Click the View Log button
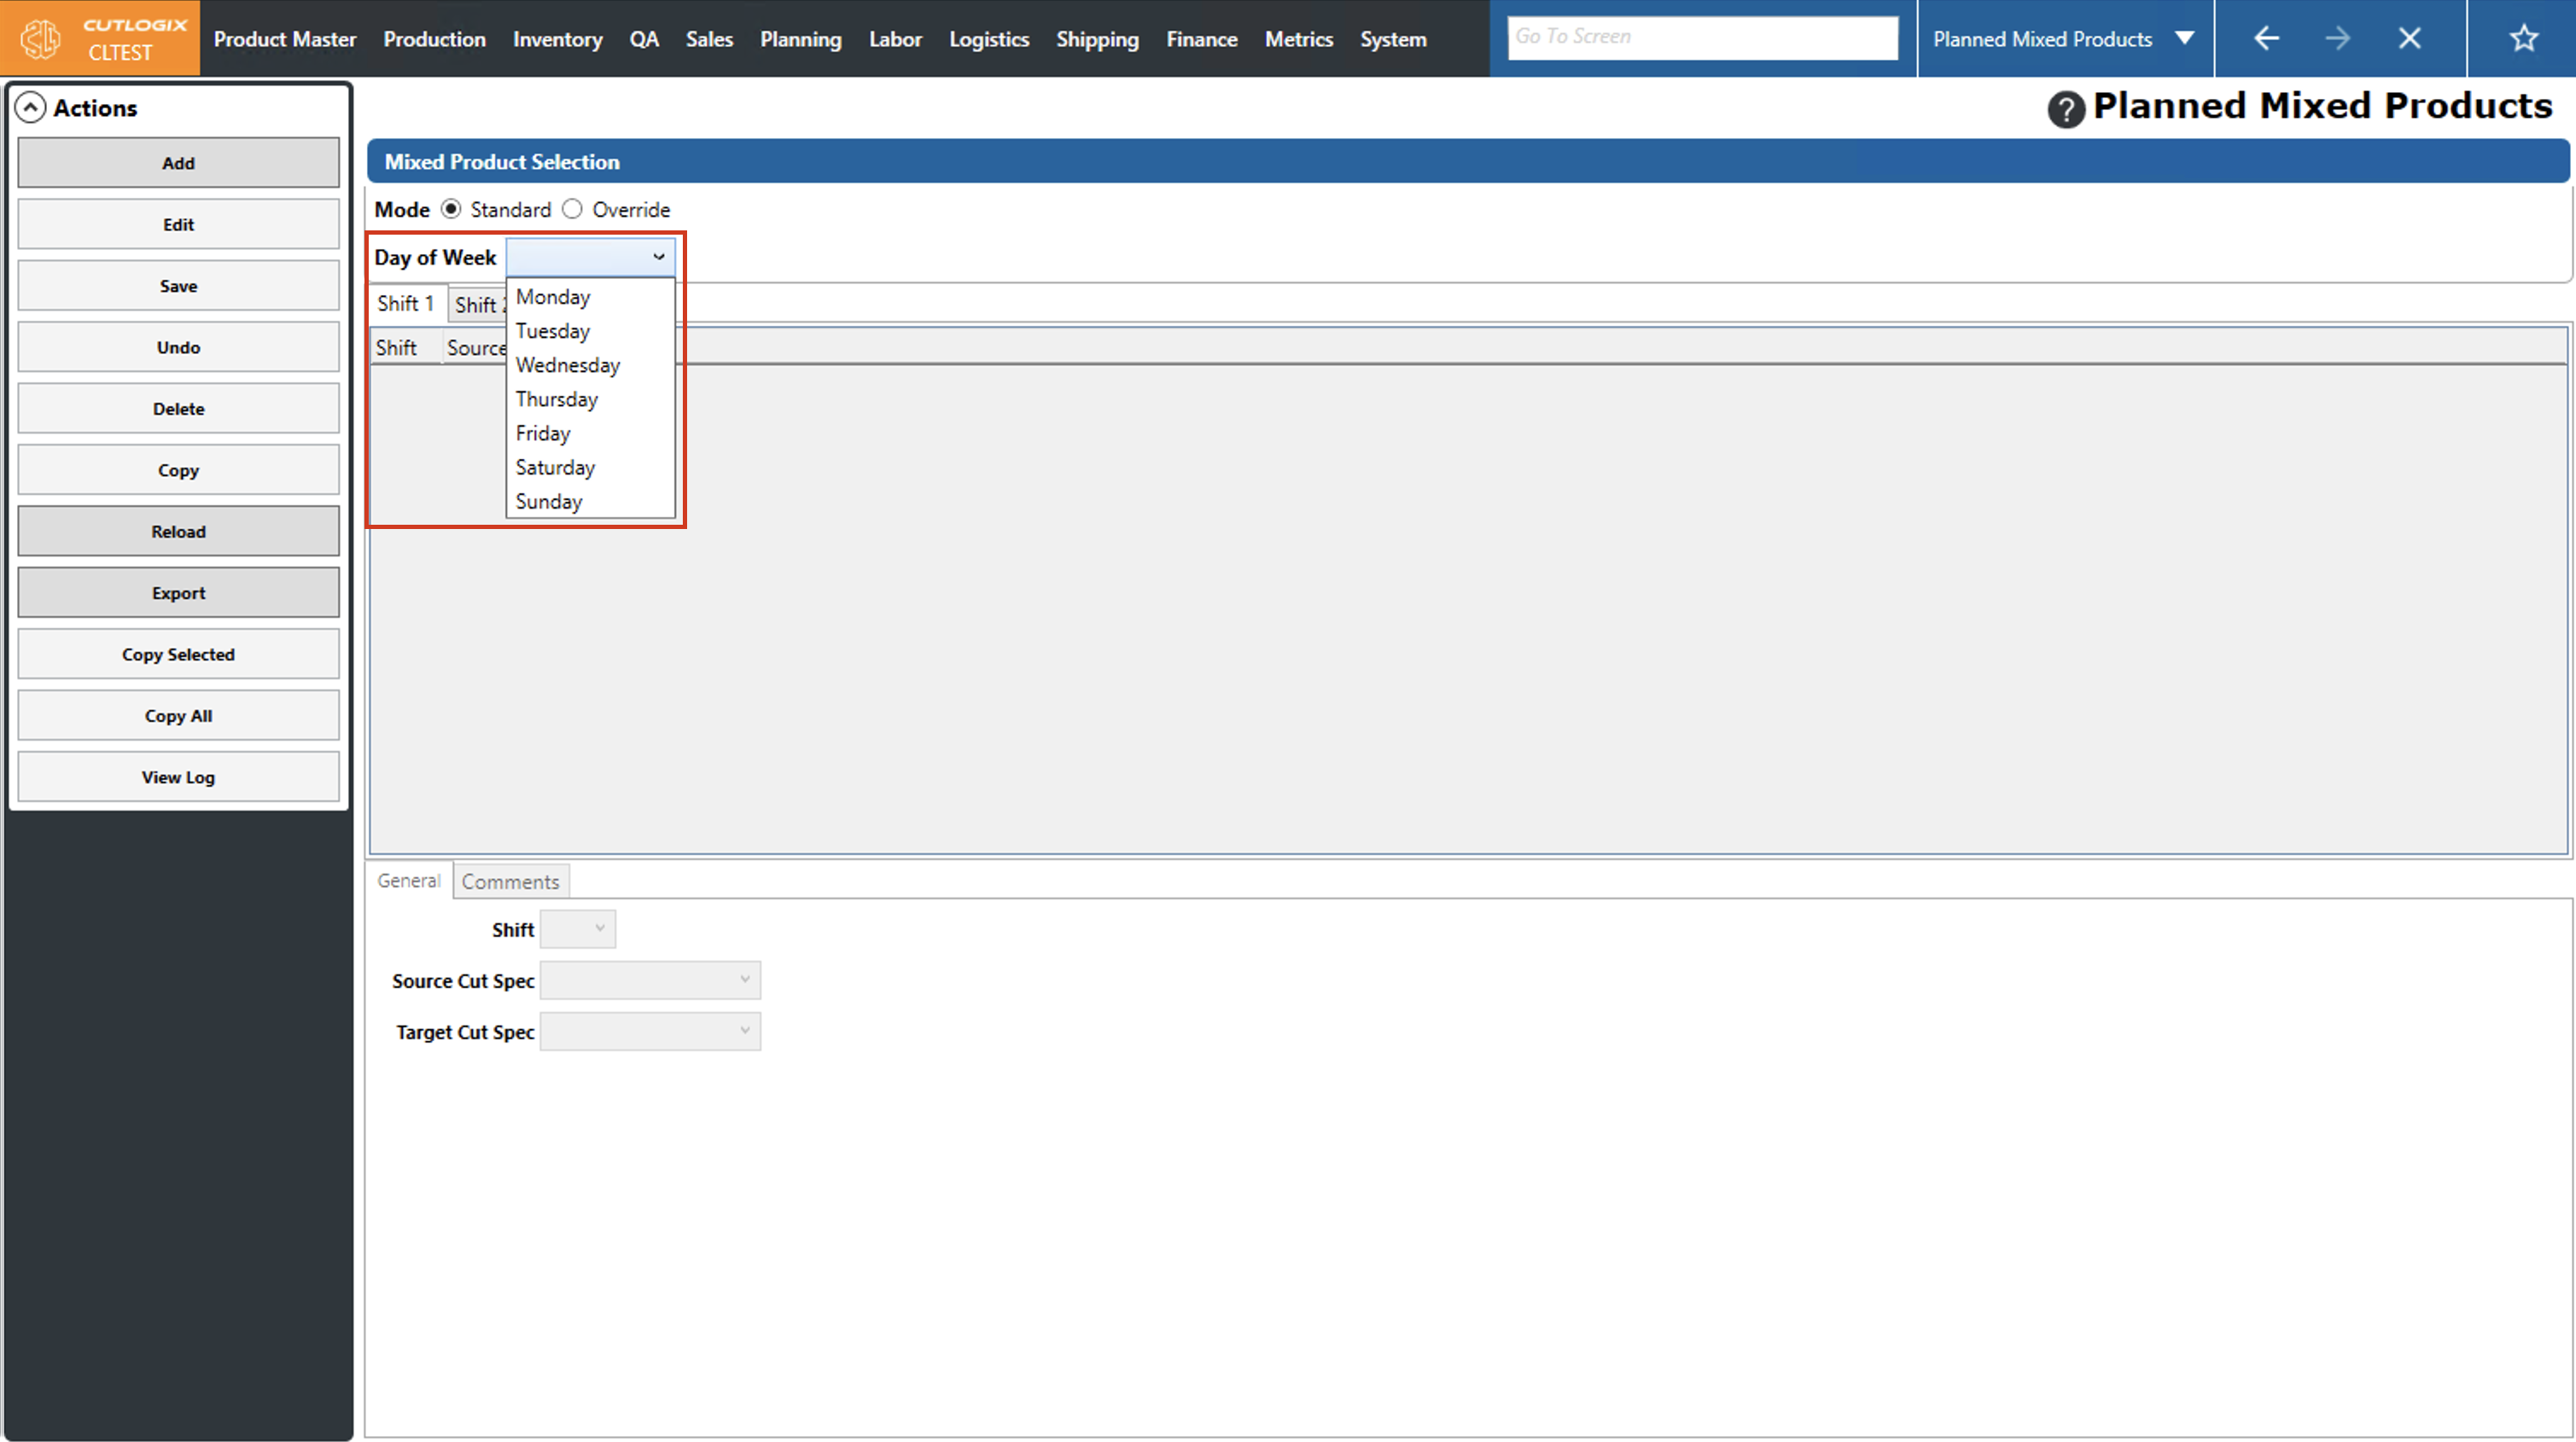 point(178,777)
